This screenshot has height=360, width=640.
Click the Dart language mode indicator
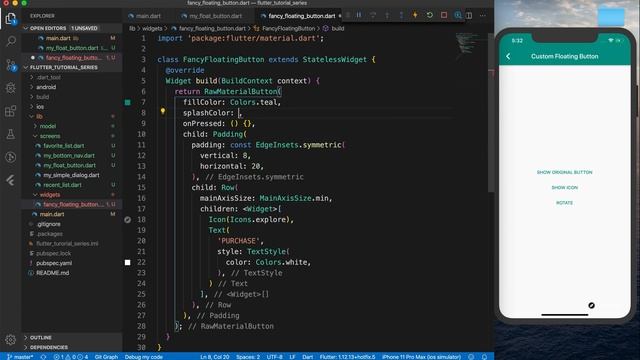tap(307, 357)
